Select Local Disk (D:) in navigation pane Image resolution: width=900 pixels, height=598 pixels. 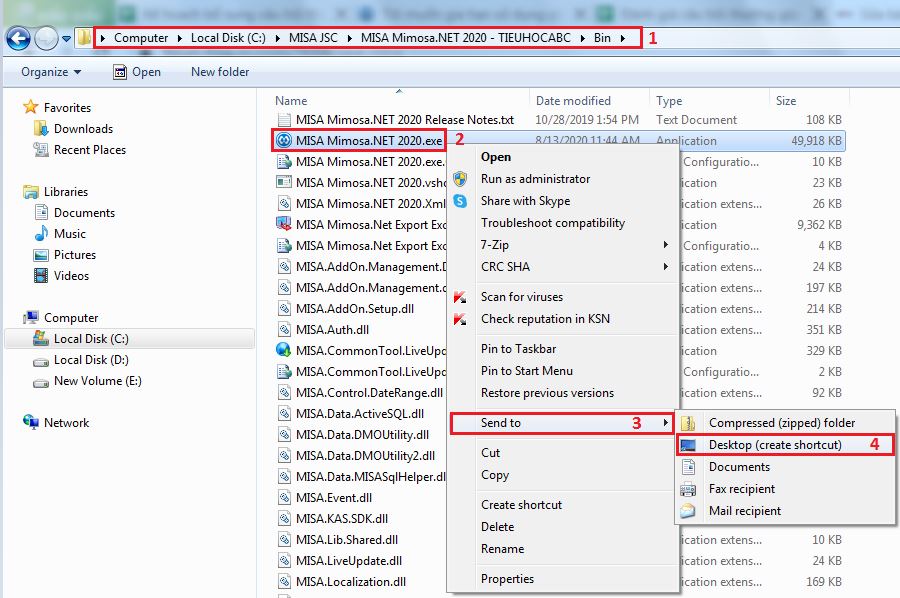click(x=91, y=360)
